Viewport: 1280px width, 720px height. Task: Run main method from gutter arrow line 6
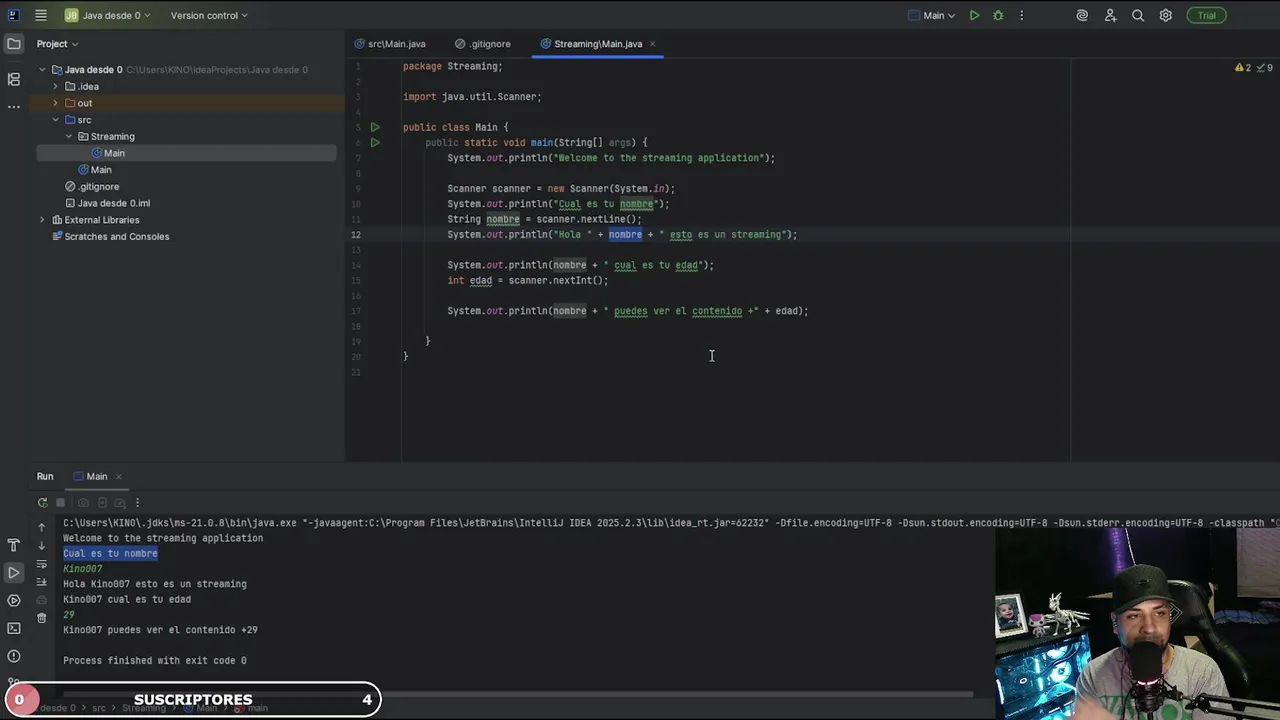pos(375,142)
